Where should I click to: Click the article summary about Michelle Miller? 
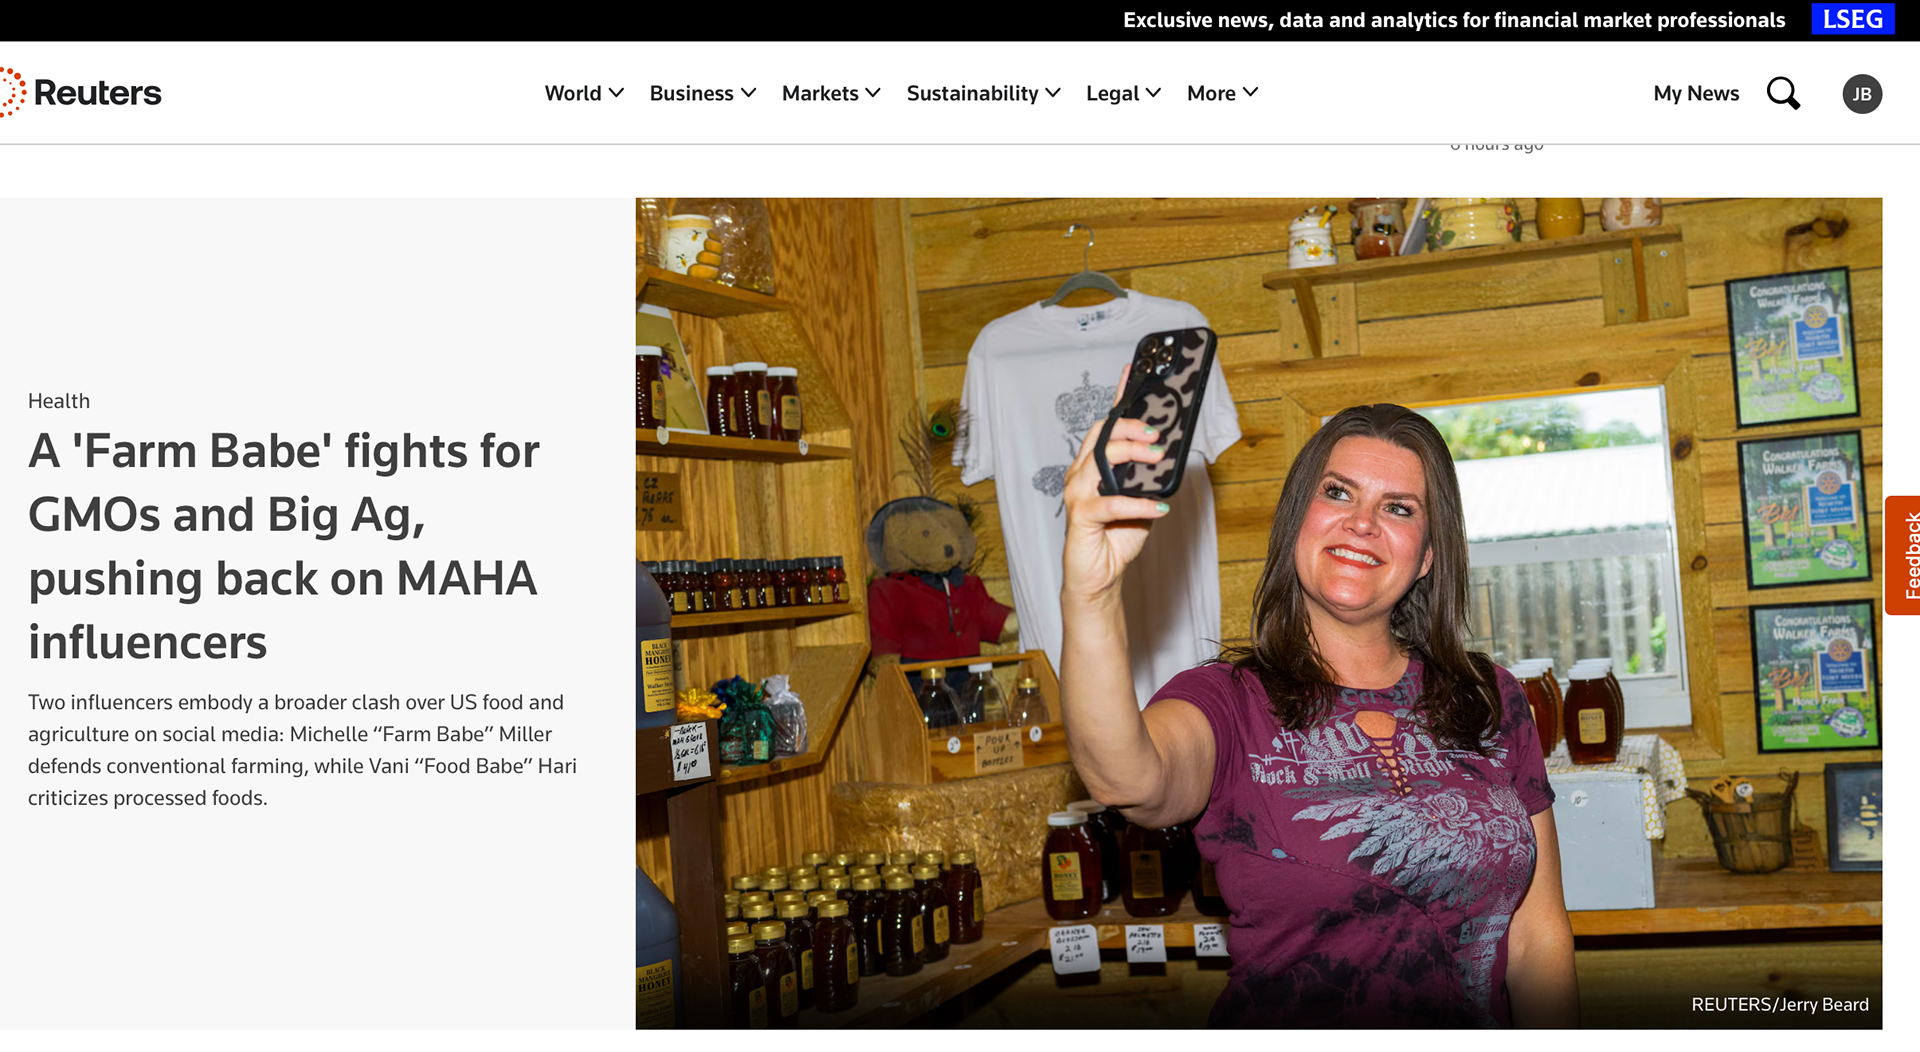[x=302, y=750]
